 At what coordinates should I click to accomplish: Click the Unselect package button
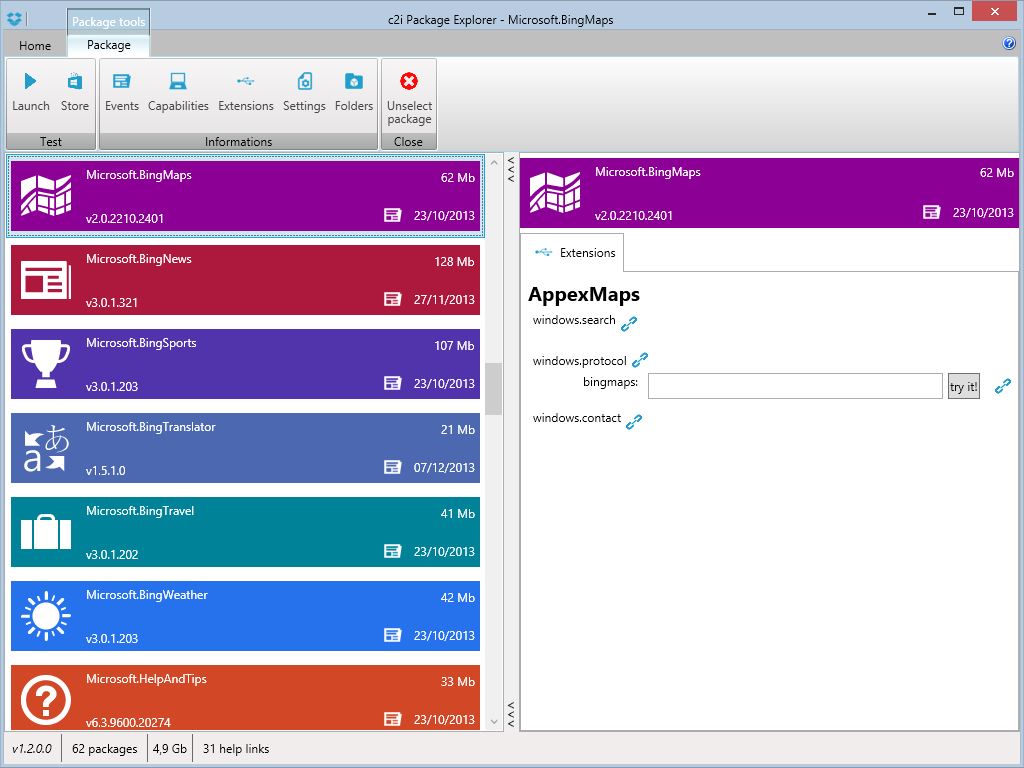click(409, 98)
